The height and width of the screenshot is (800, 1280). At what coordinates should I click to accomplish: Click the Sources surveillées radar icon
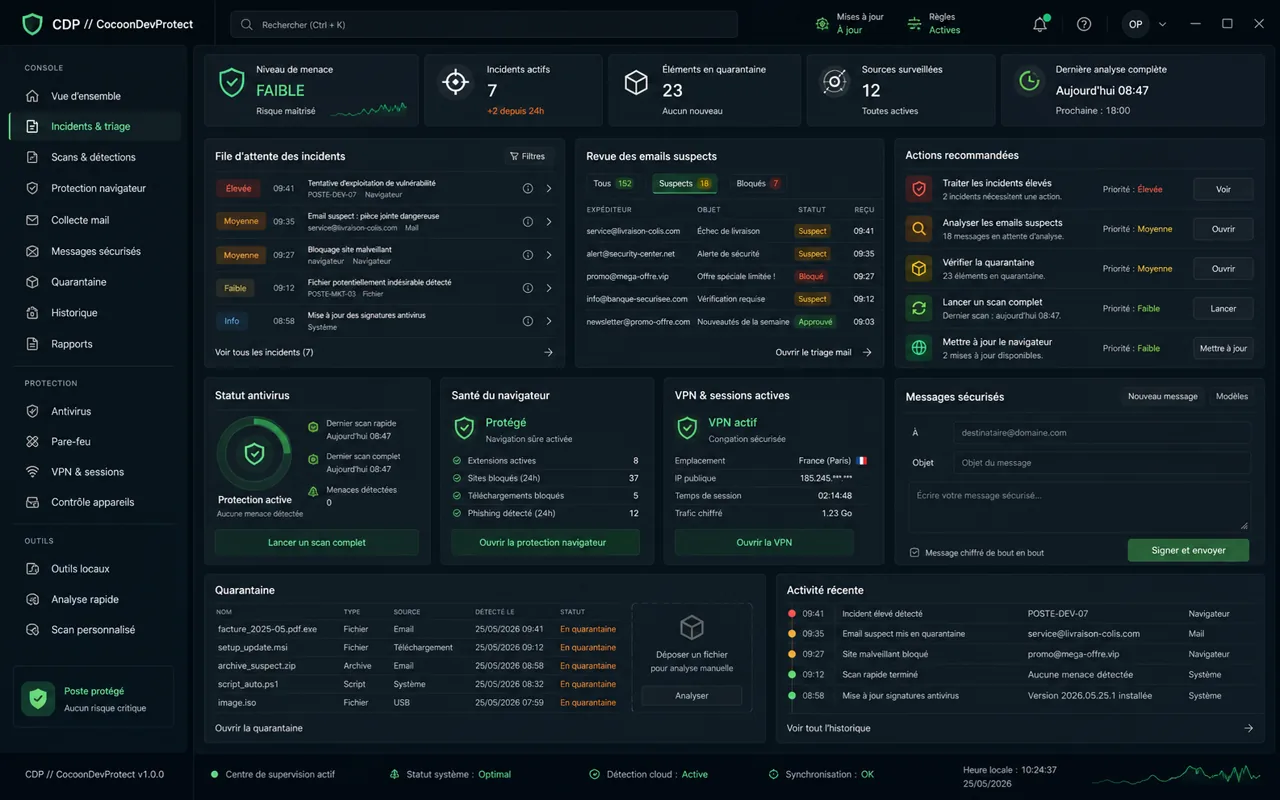pyautogui.click(x=834, y=82)
